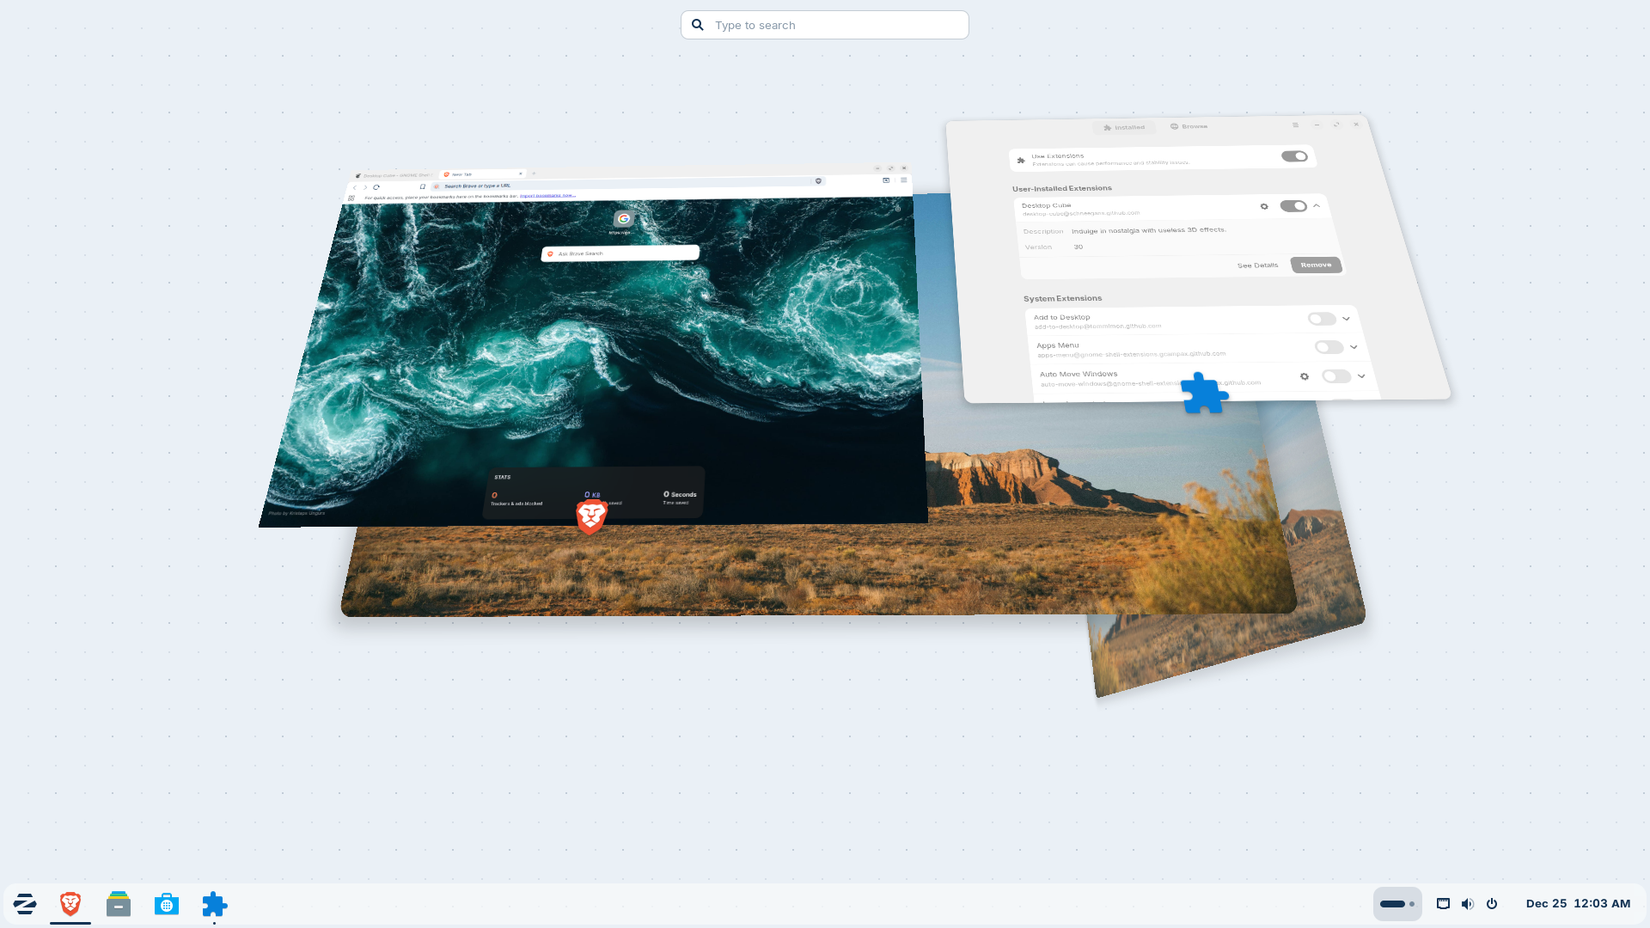Click the volume icon in system tray
This screenshot has width=1650, height=928.
(1467, 904)
